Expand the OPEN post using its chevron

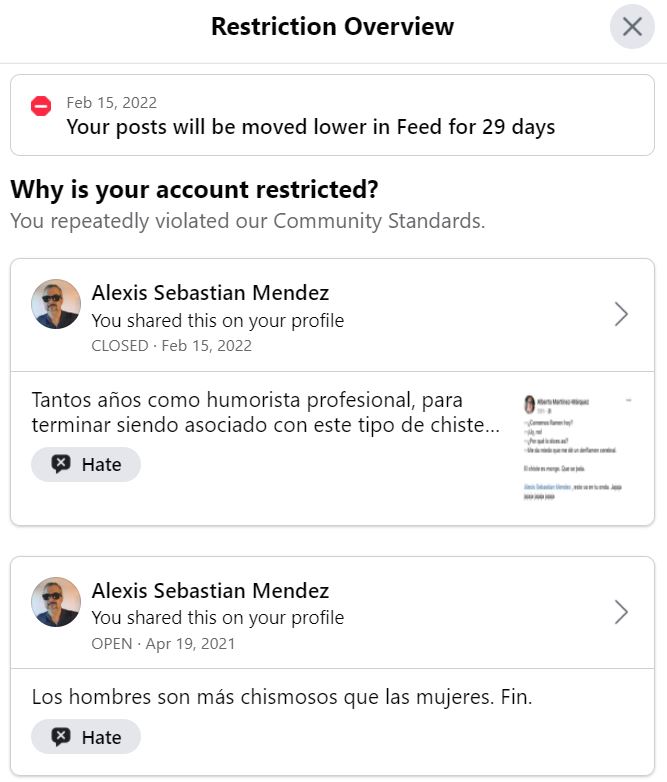[621, 612]
